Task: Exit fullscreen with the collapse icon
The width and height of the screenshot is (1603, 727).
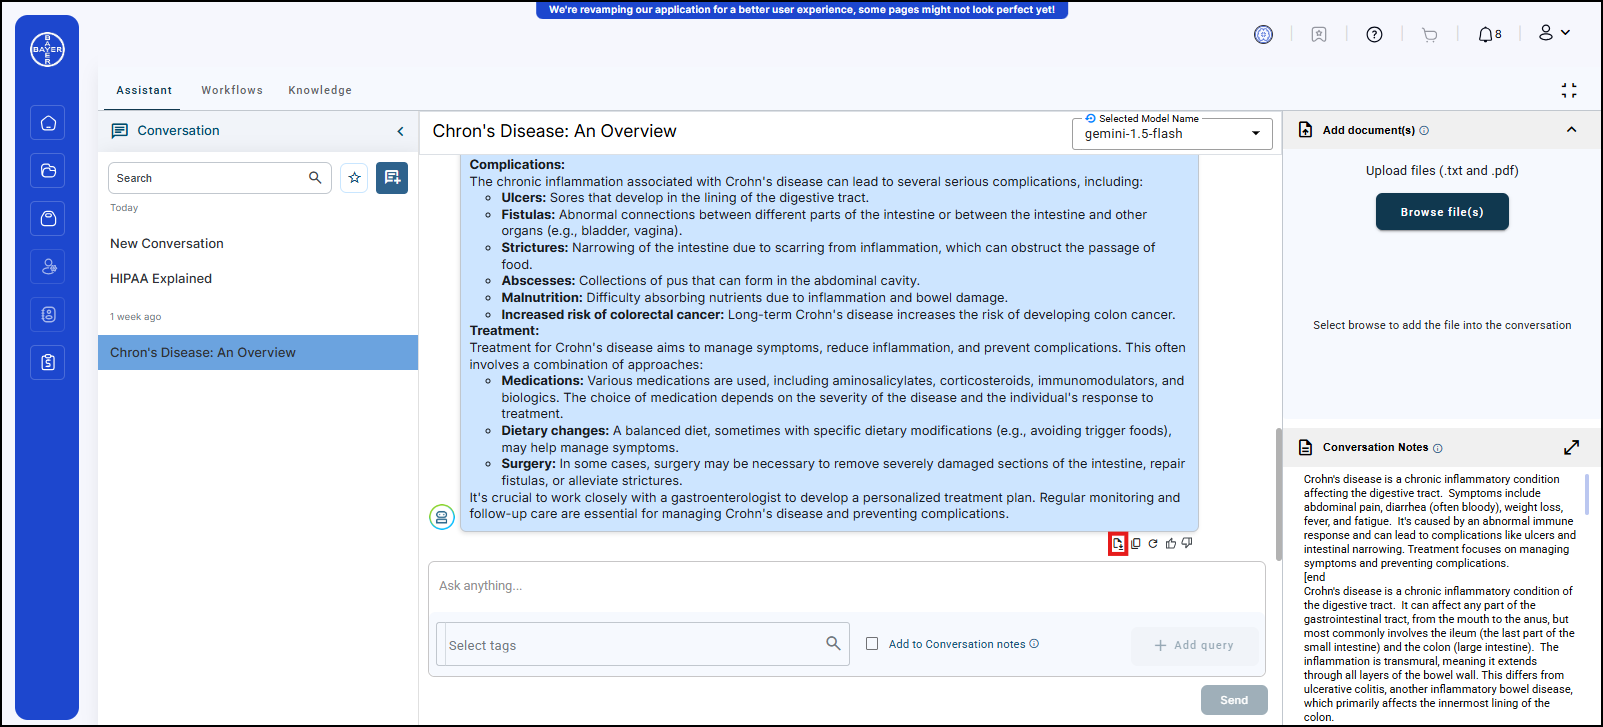Action: 1569,91
